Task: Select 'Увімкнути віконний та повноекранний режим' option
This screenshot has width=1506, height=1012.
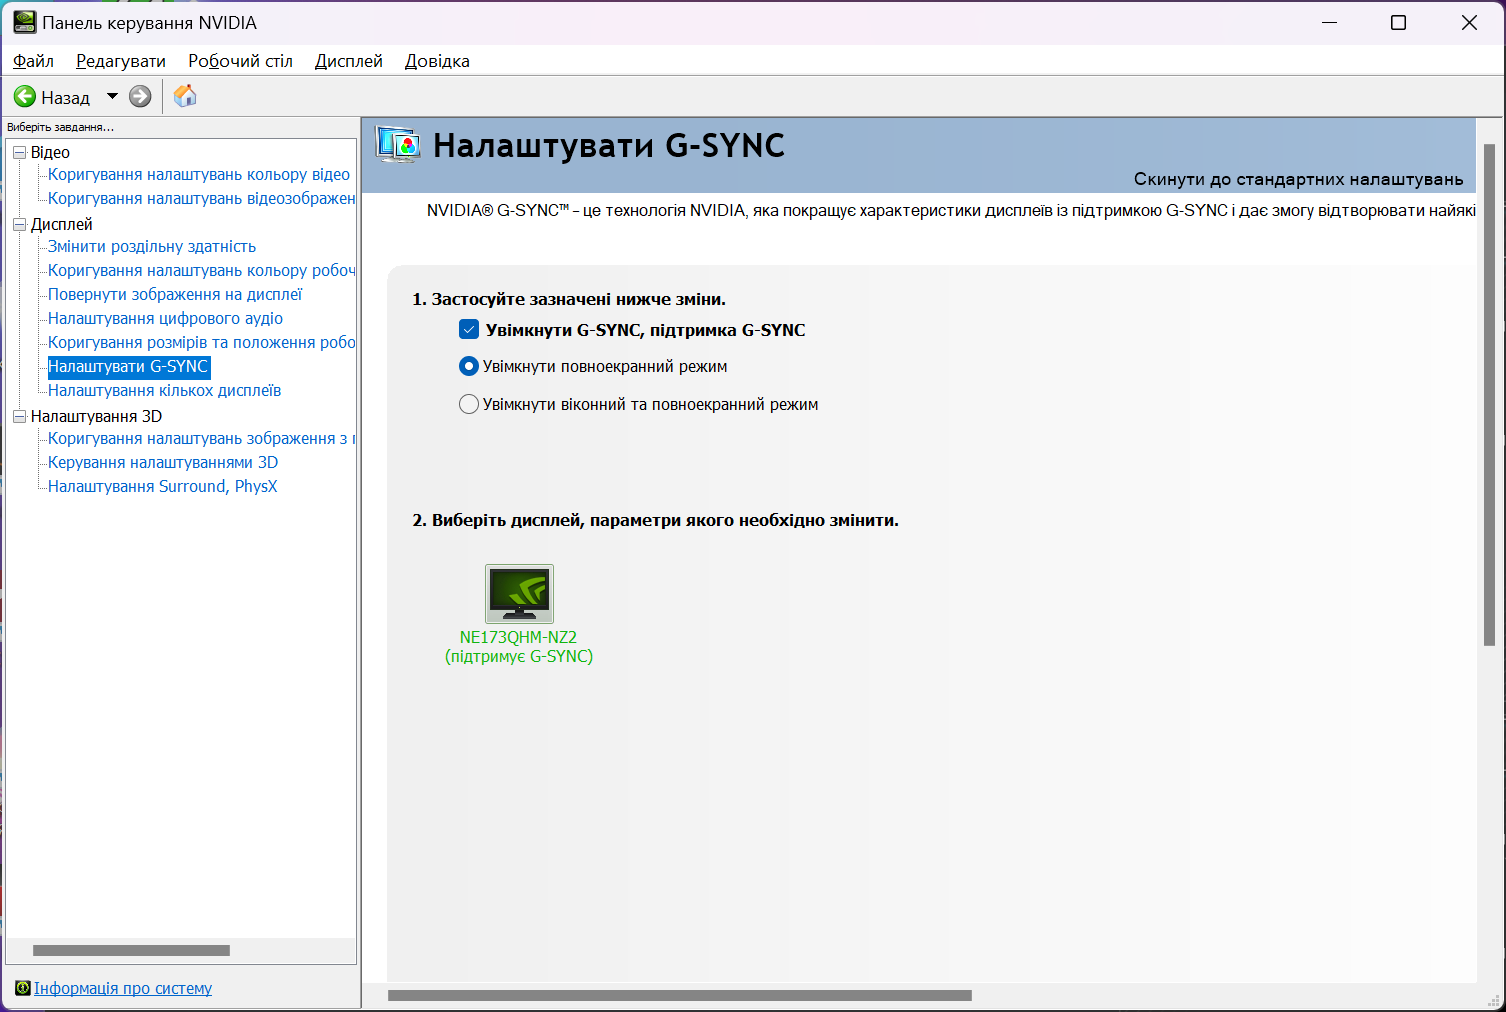Action: 468,404
